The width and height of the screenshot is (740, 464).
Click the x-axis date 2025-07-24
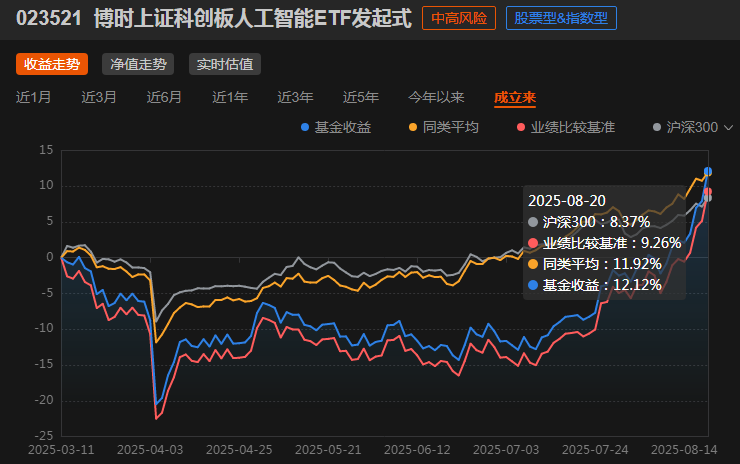[595, 450]
